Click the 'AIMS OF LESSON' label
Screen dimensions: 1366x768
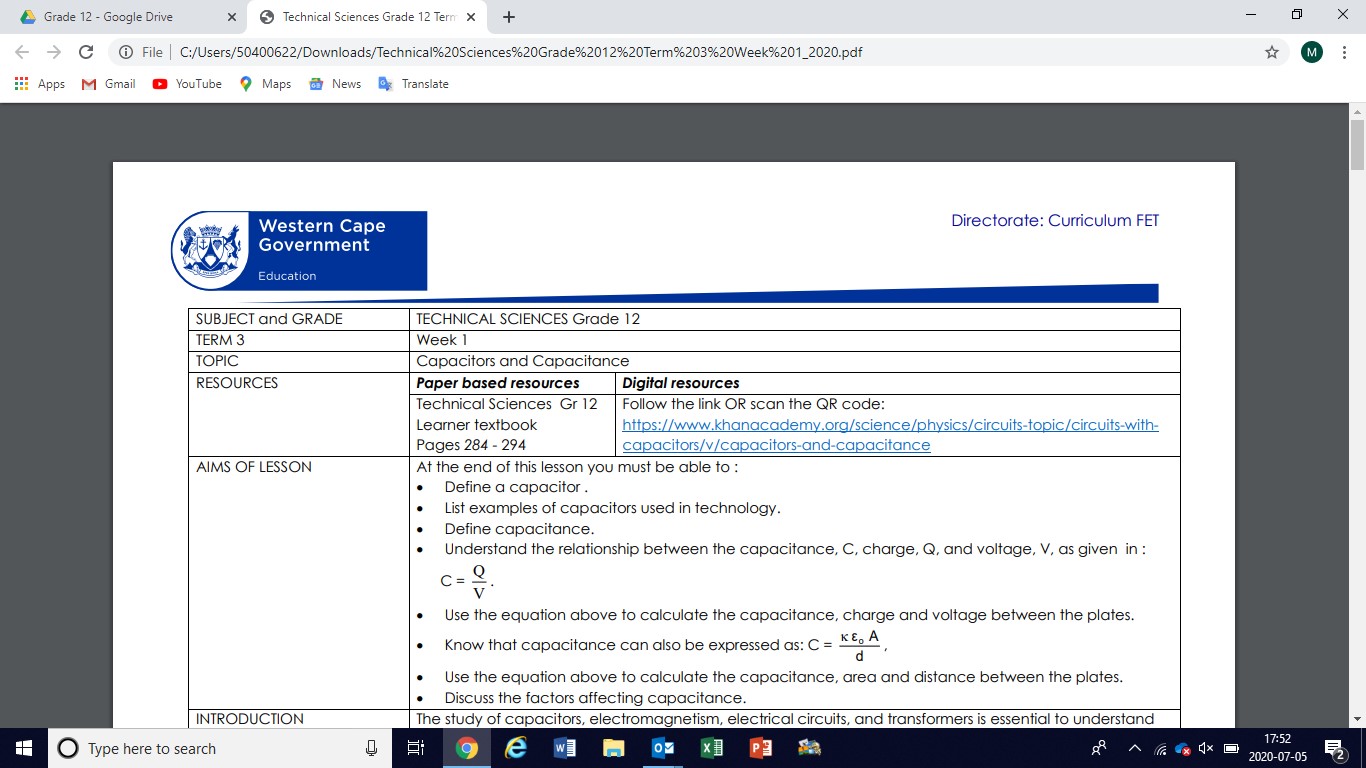(254, 467)
